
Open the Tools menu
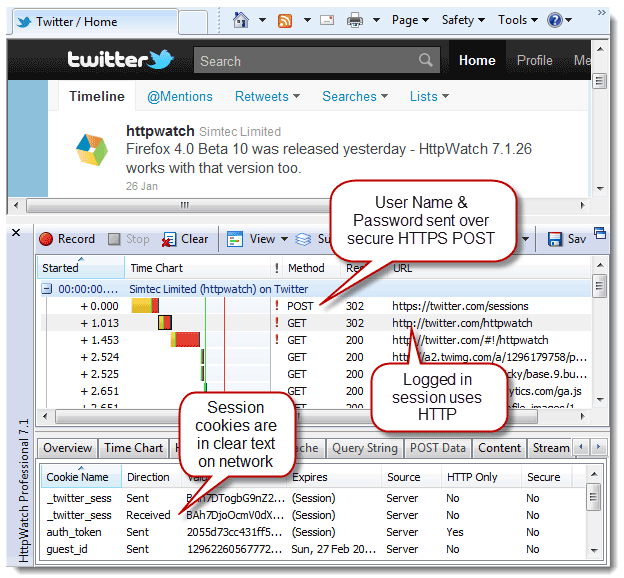[518, 20]
